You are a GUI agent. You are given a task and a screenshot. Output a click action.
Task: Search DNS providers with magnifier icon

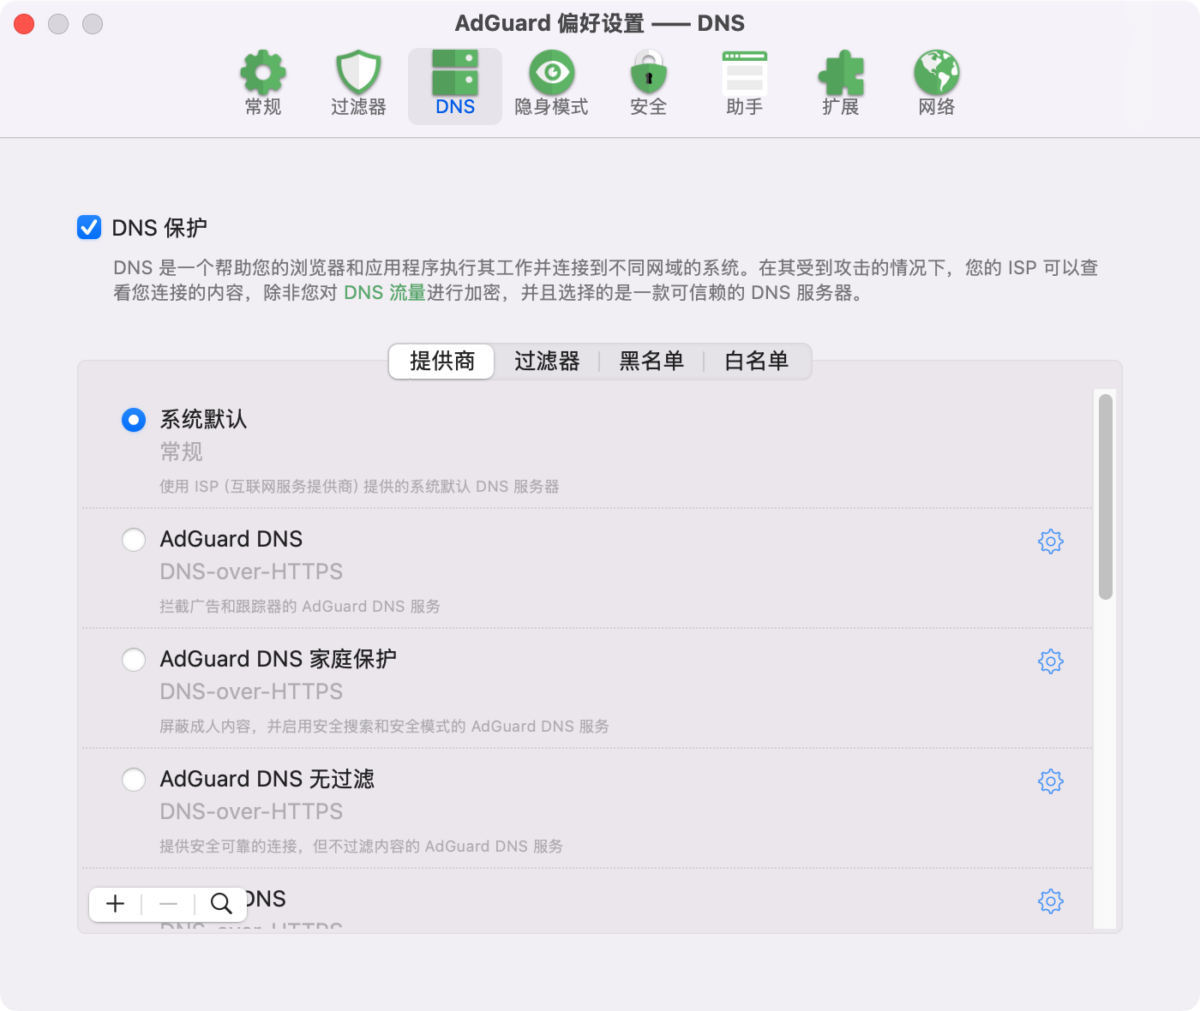tap(221, 904)
